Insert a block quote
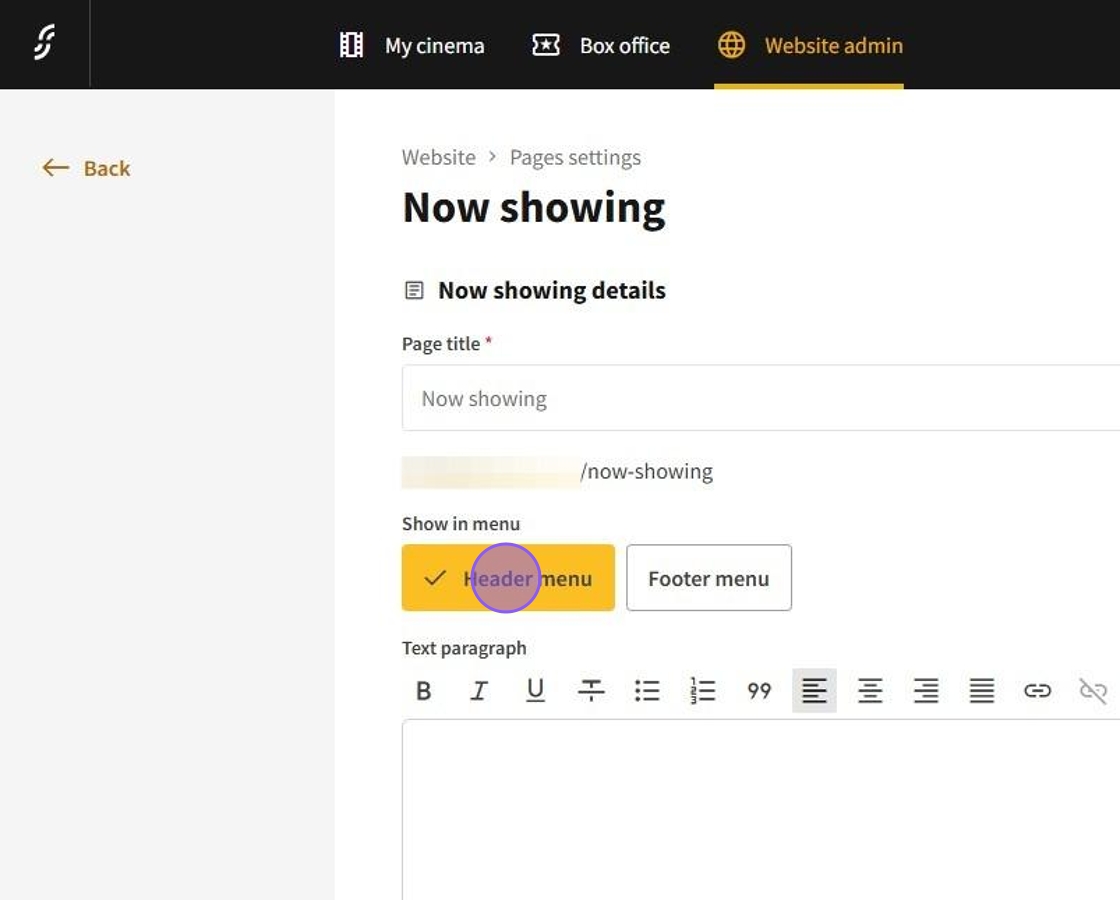Viewport: 1120px width, 900px height. click(x=759, y=691)
